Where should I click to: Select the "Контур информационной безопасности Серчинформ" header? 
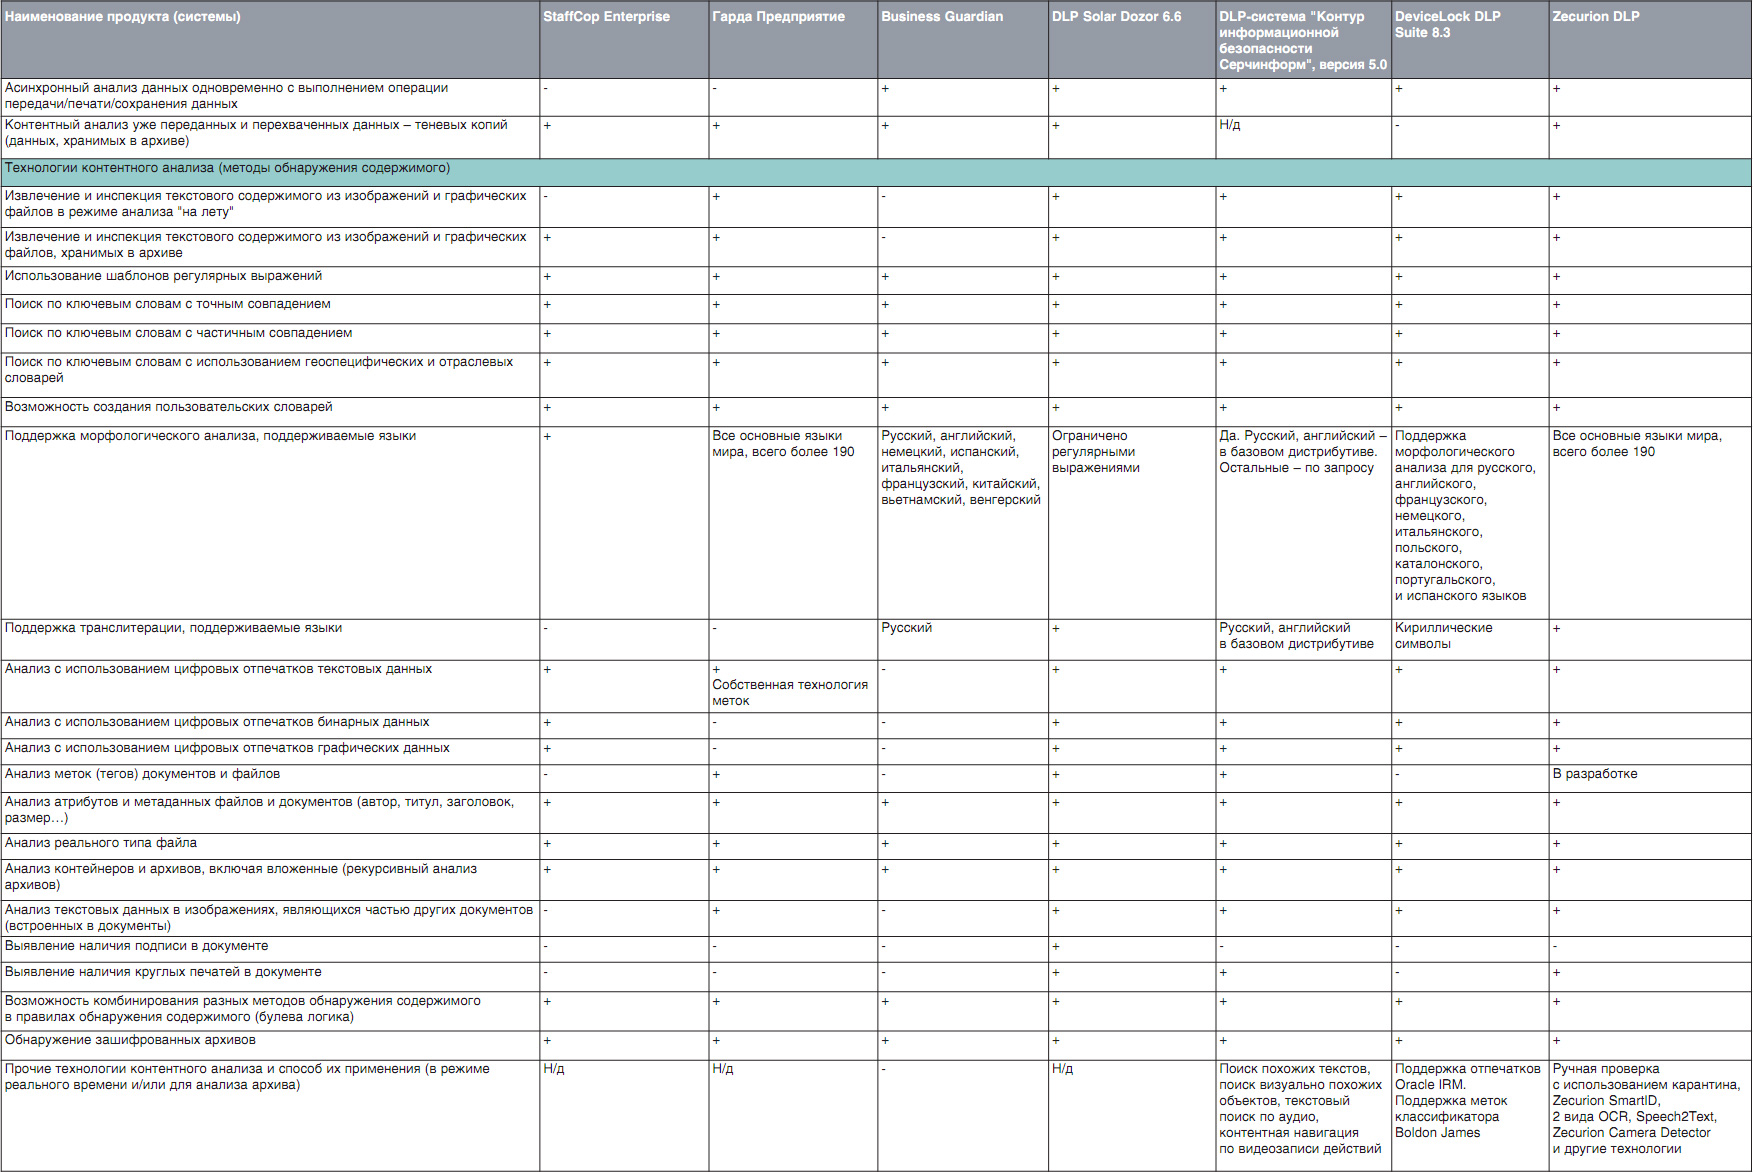[x=1303, y=41]
